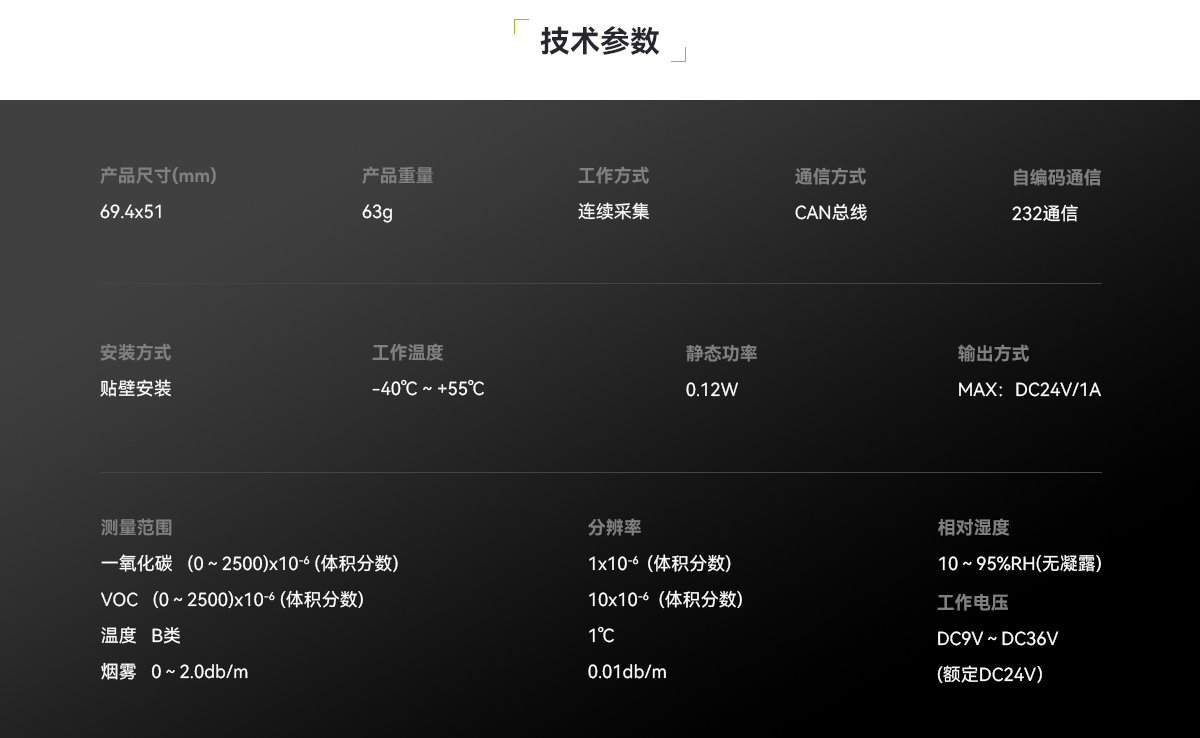This screenshot has height=738, width=1200.
Task: Click the 232通信 value
Action: pos(1044,214)
